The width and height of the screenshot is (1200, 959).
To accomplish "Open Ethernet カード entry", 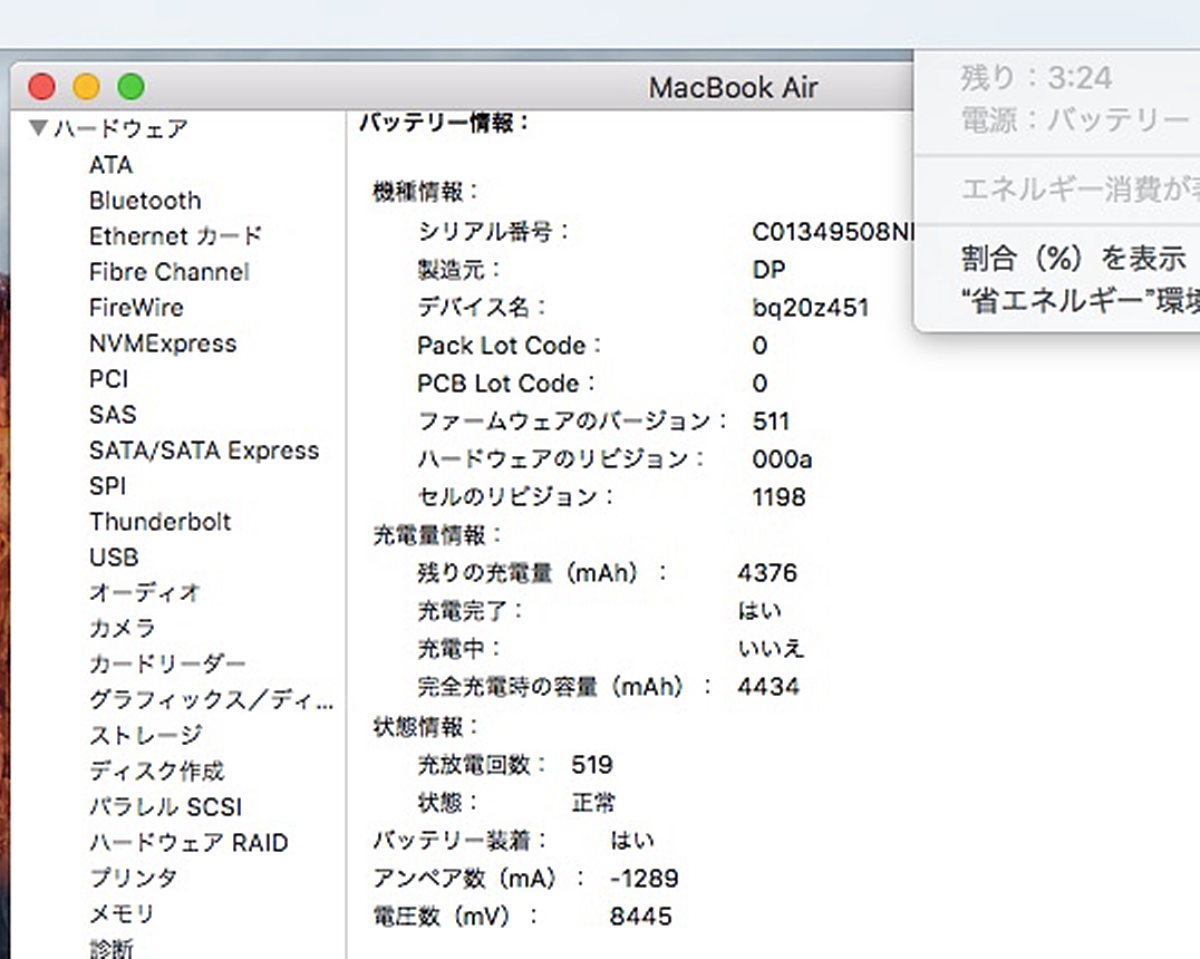I will coord(176,236).
